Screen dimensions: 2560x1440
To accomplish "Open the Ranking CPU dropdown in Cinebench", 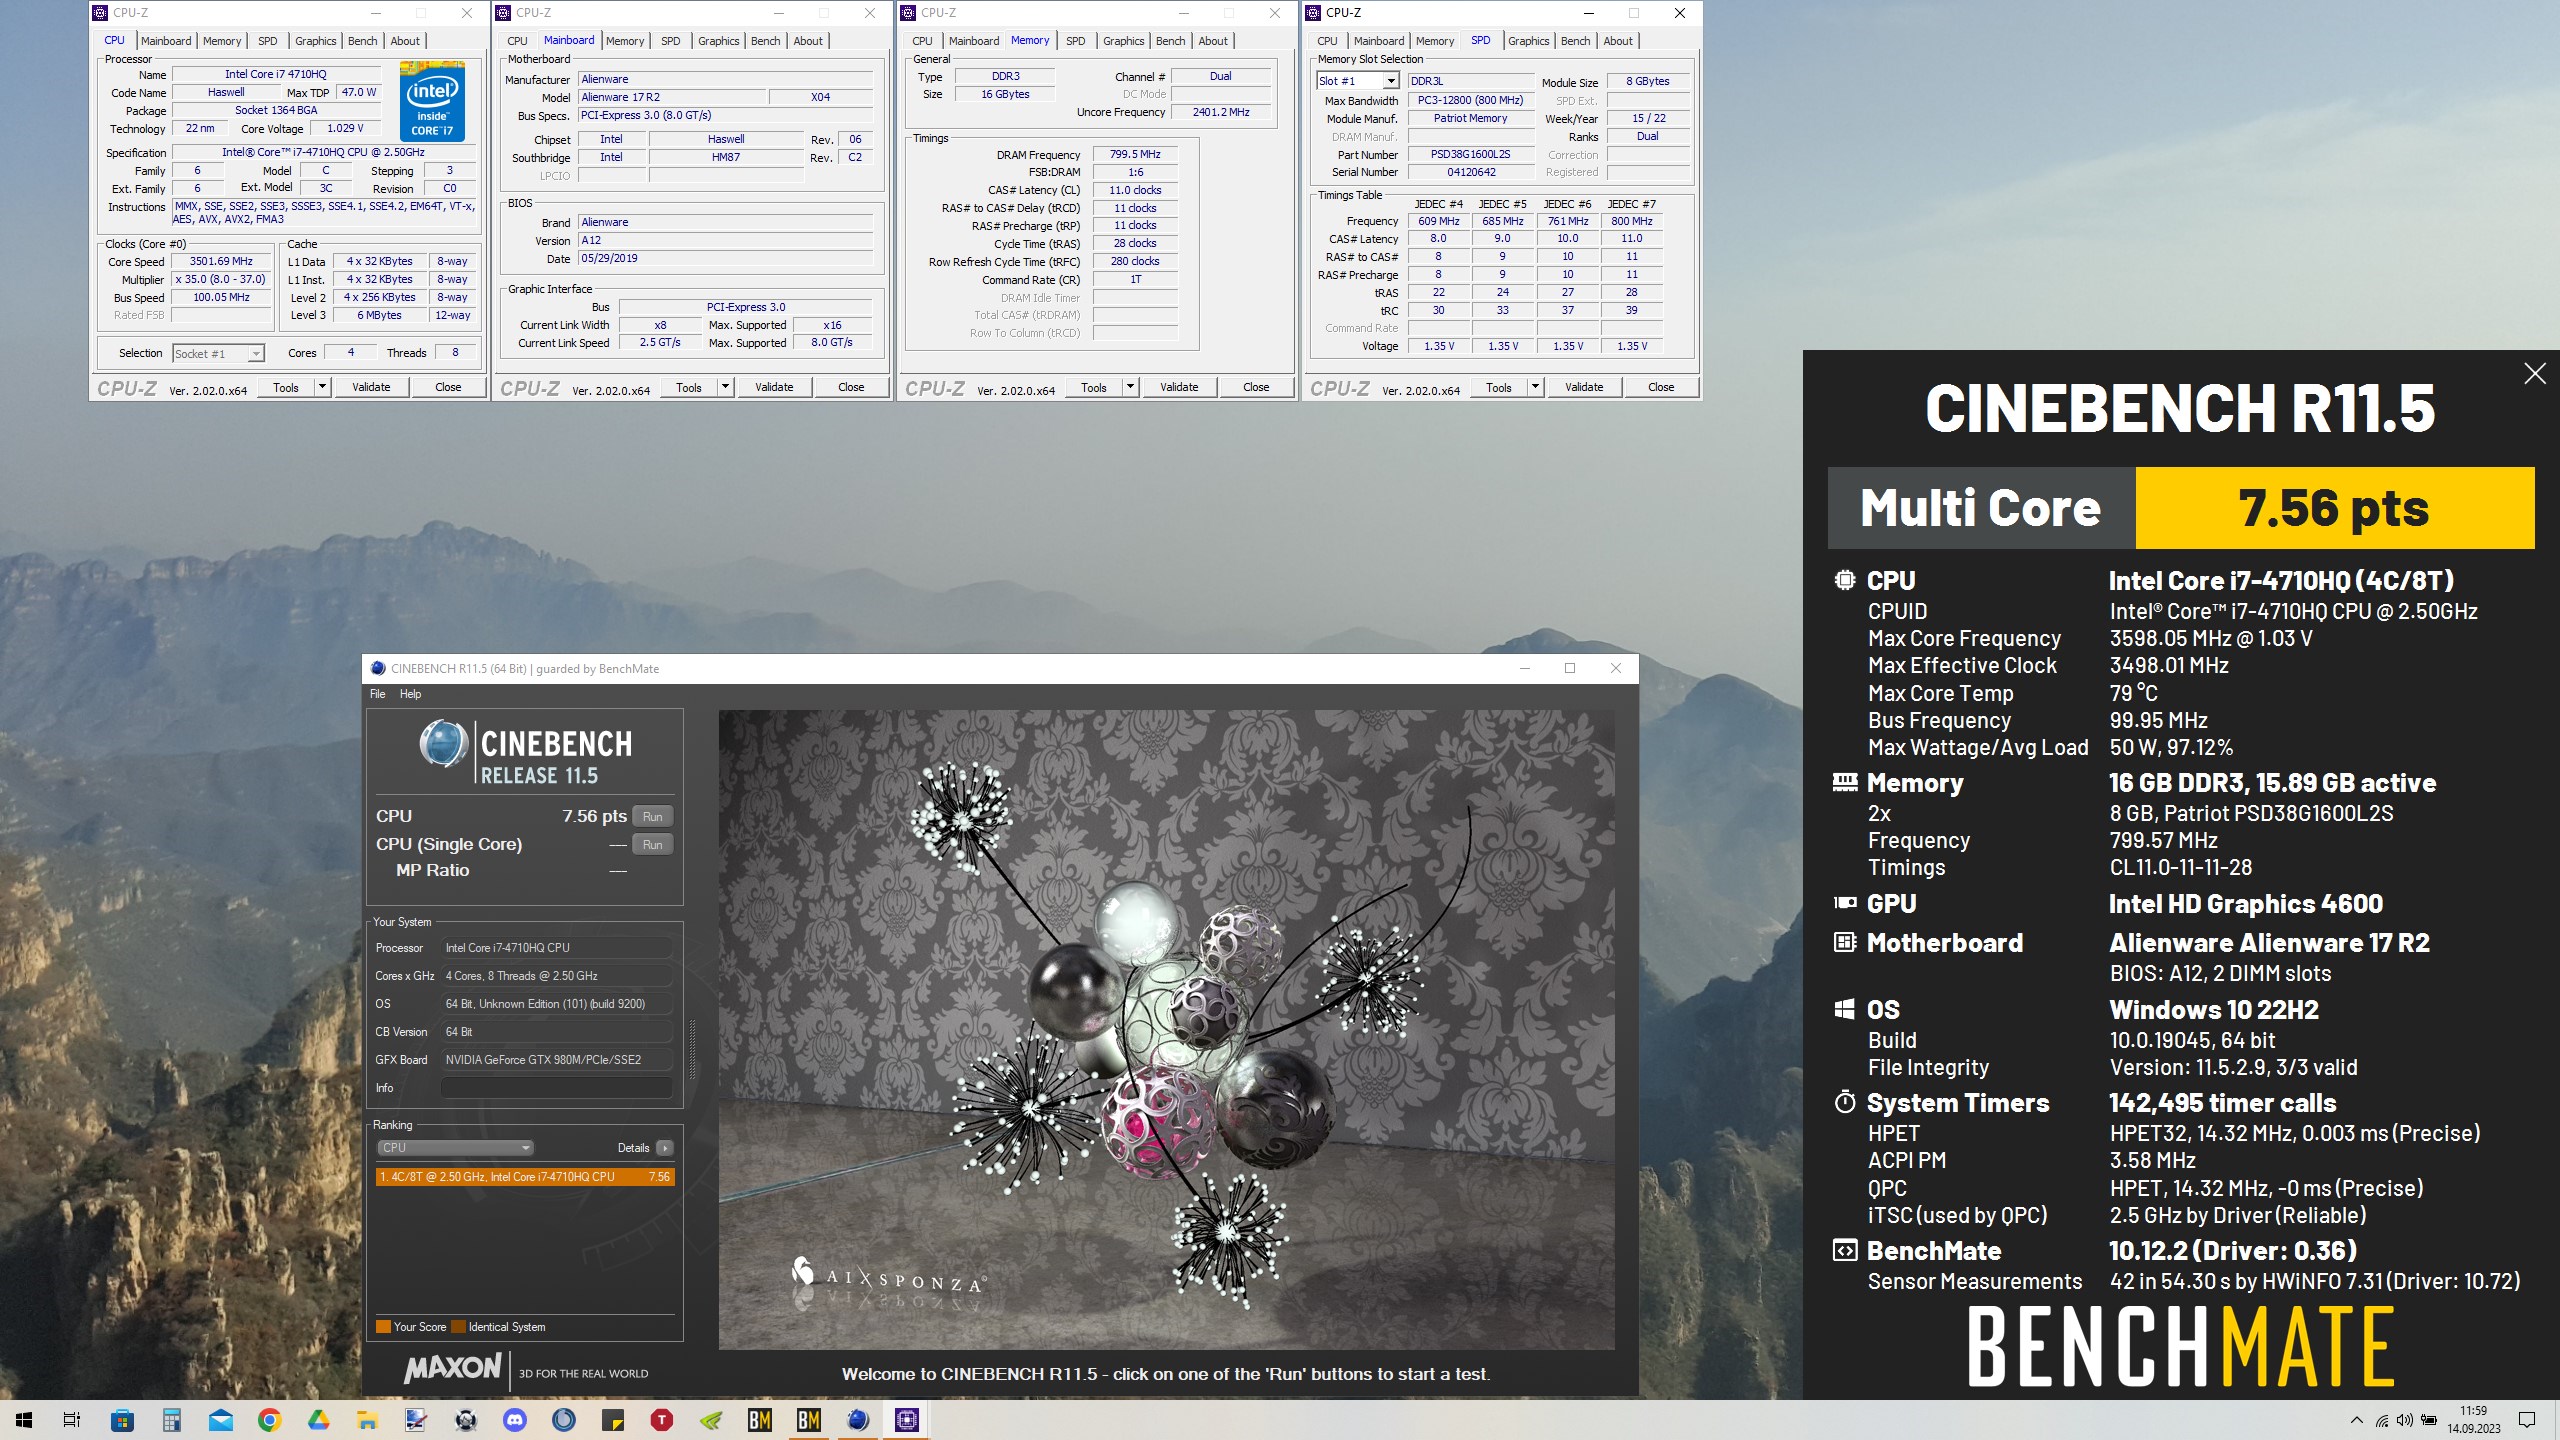I will [x=455, y=1148].
